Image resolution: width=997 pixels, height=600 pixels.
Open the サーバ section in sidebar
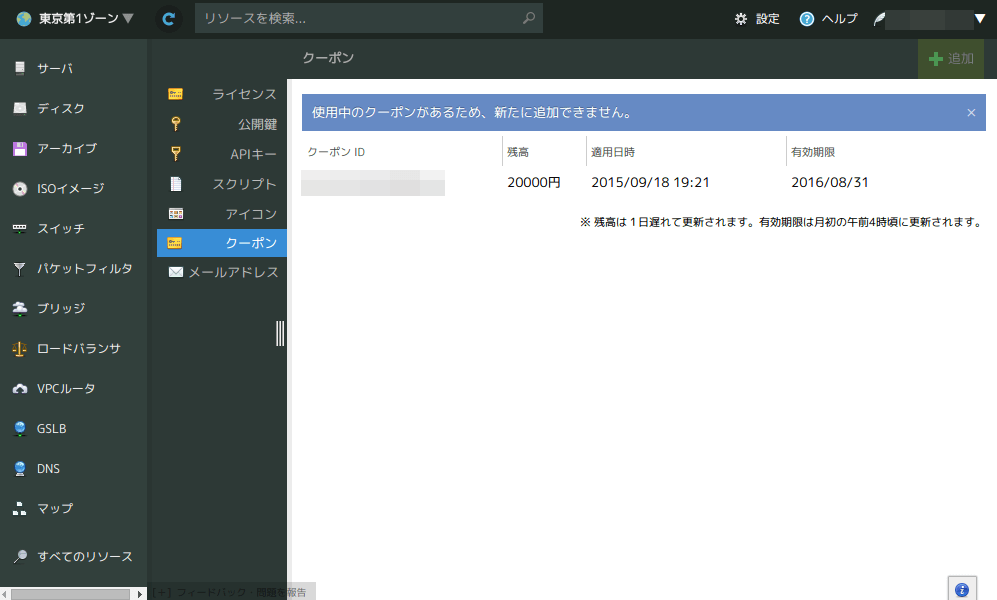(x=55, y=68)
